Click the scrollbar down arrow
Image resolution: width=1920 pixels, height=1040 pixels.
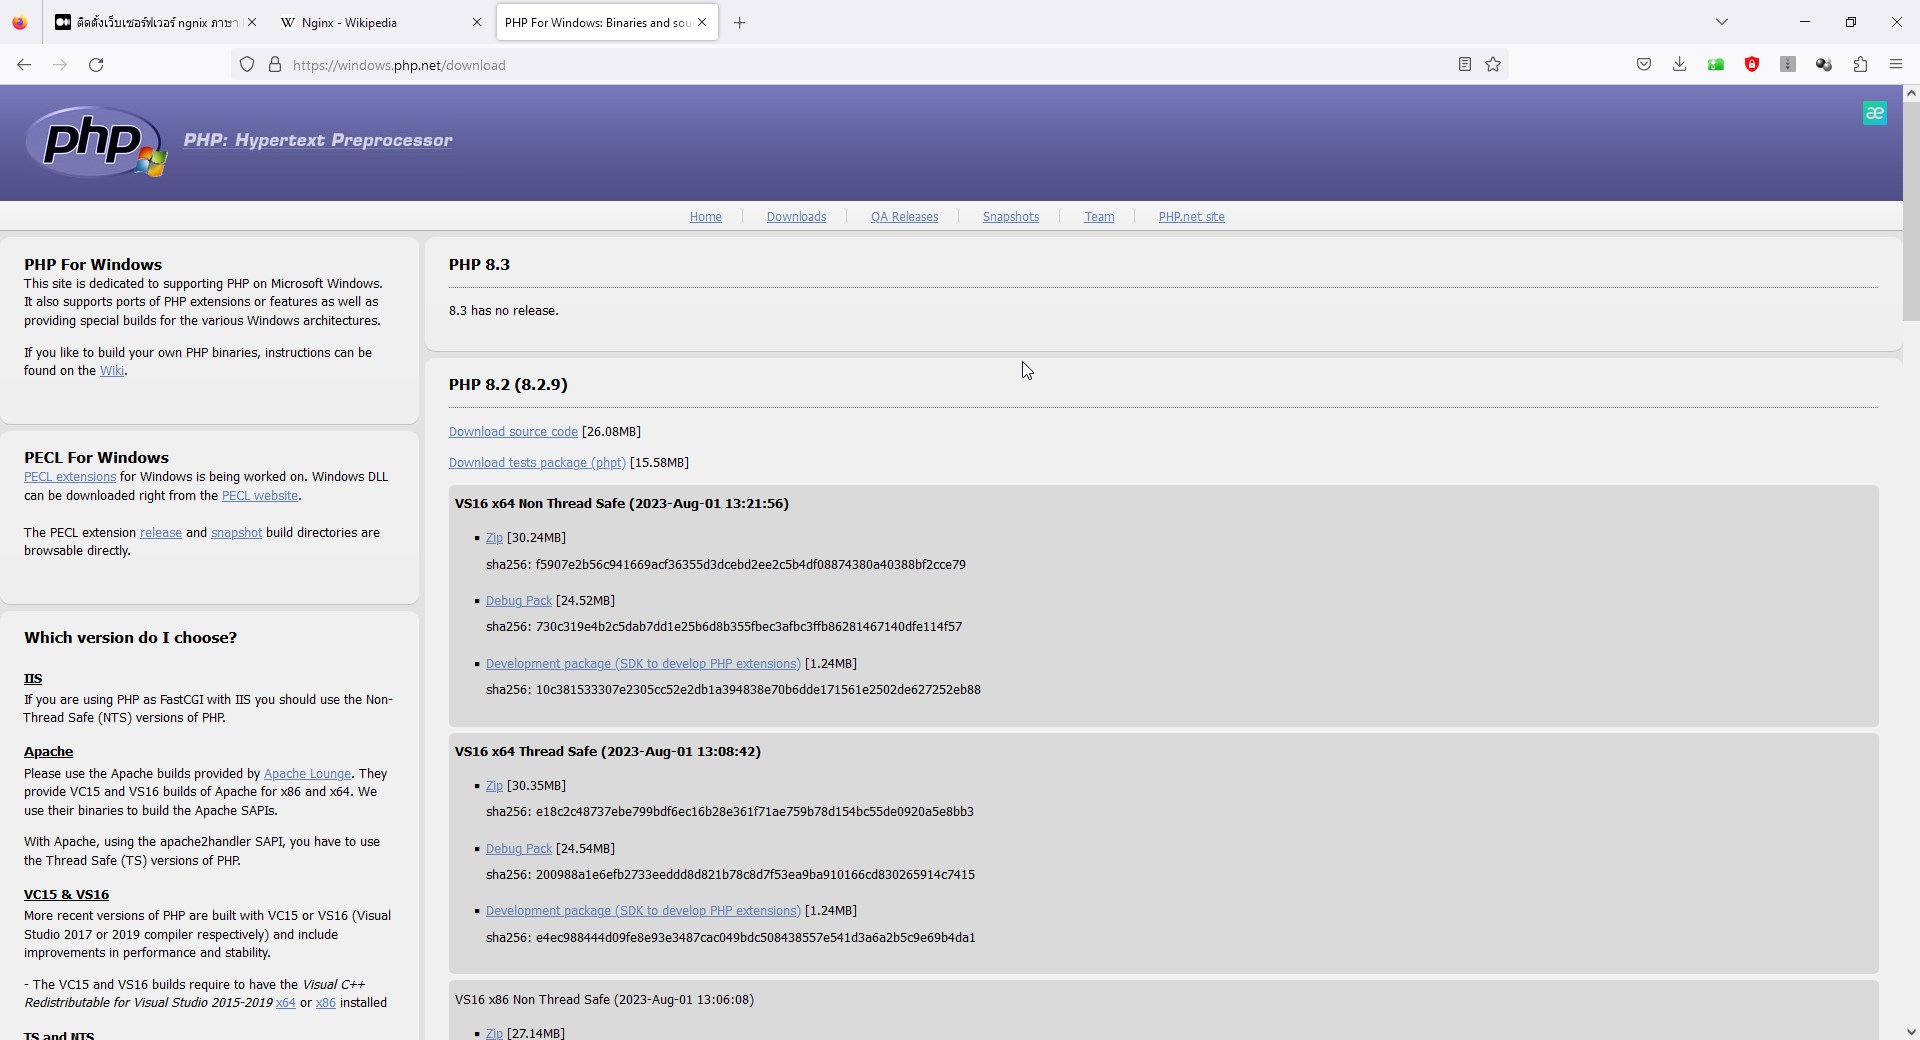click(x=1911, y=1031)
